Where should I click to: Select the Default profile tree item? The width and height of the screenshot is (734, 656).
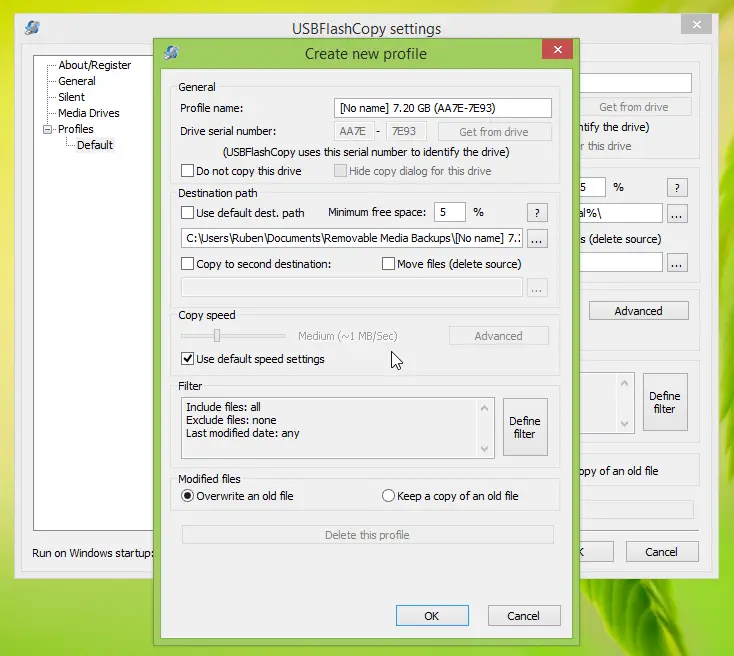(95, 145)
